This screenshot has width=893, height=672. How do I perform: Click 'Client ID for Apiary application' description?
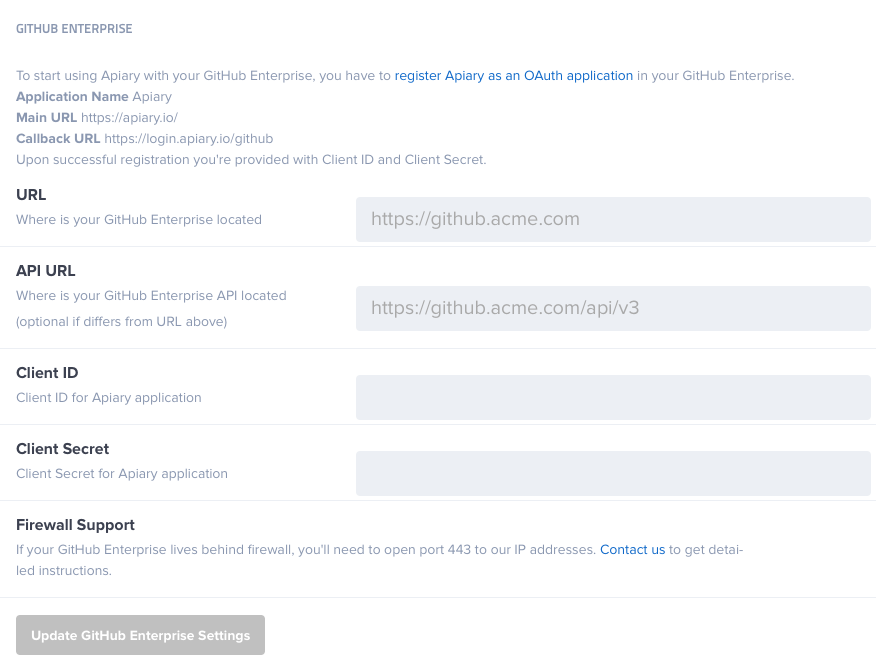tap(109, 398)
